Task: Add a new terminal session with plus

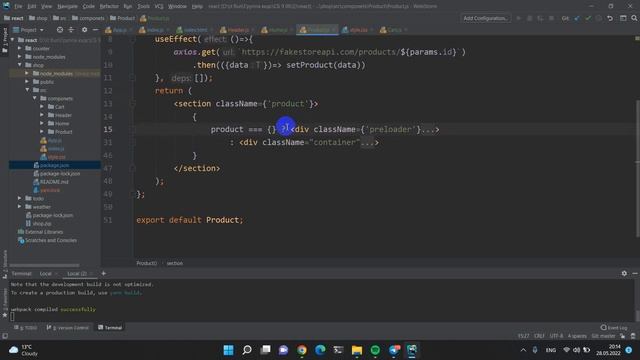Action: pyautogui.click(x=104, y=273)
